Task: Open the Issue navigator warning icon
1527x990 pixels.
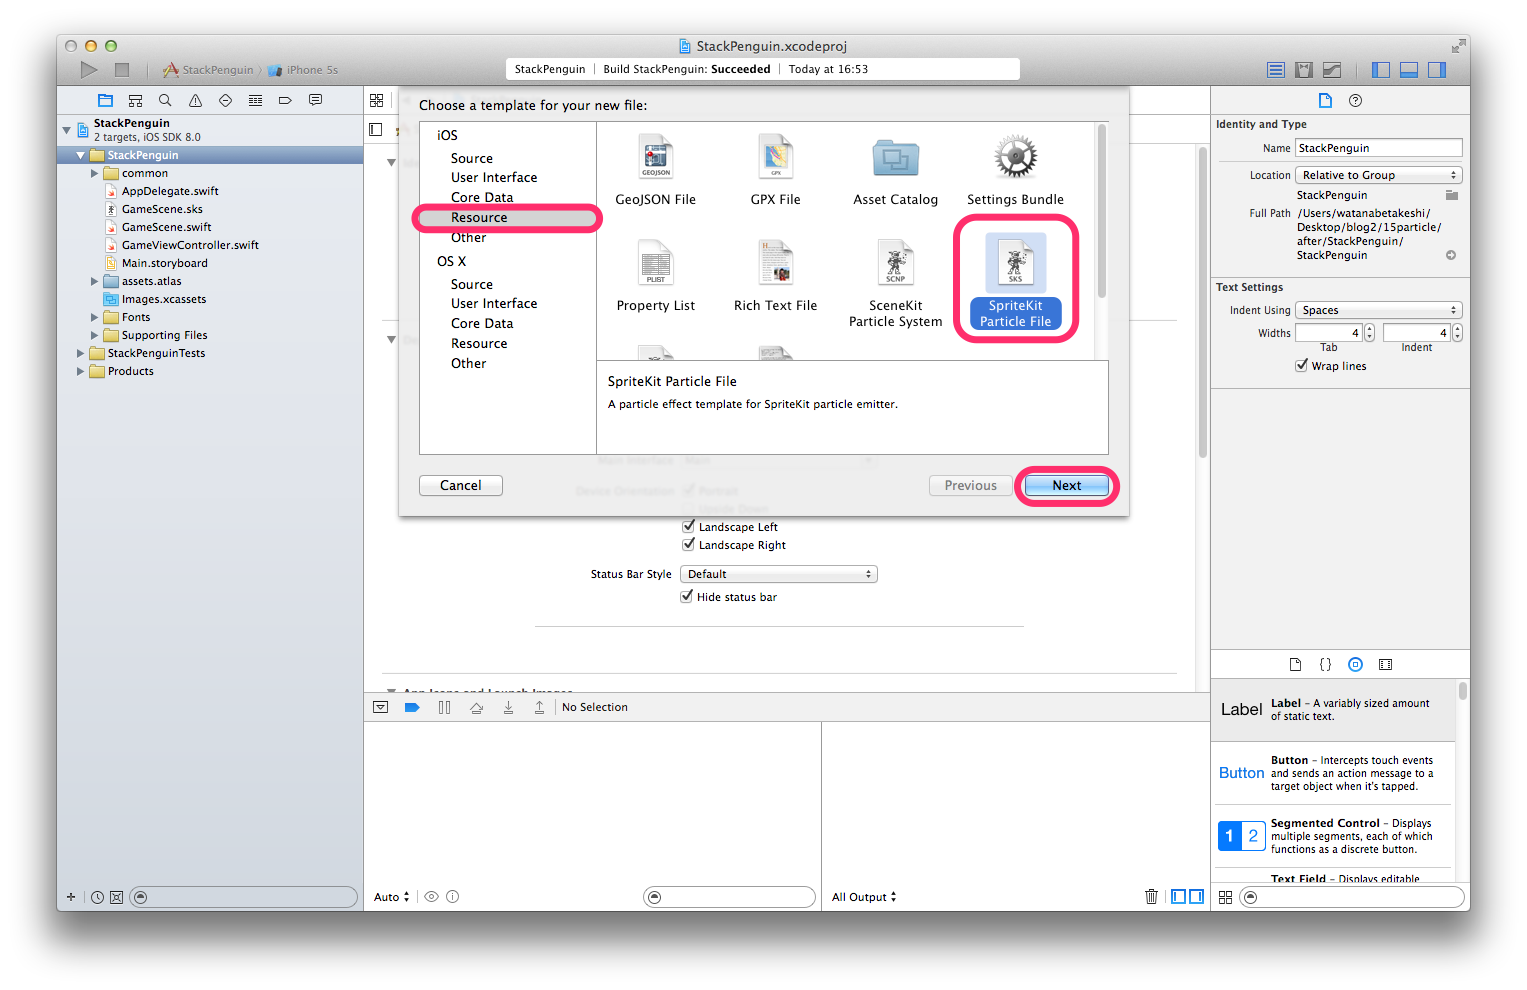Action: (x=195, y=100)
